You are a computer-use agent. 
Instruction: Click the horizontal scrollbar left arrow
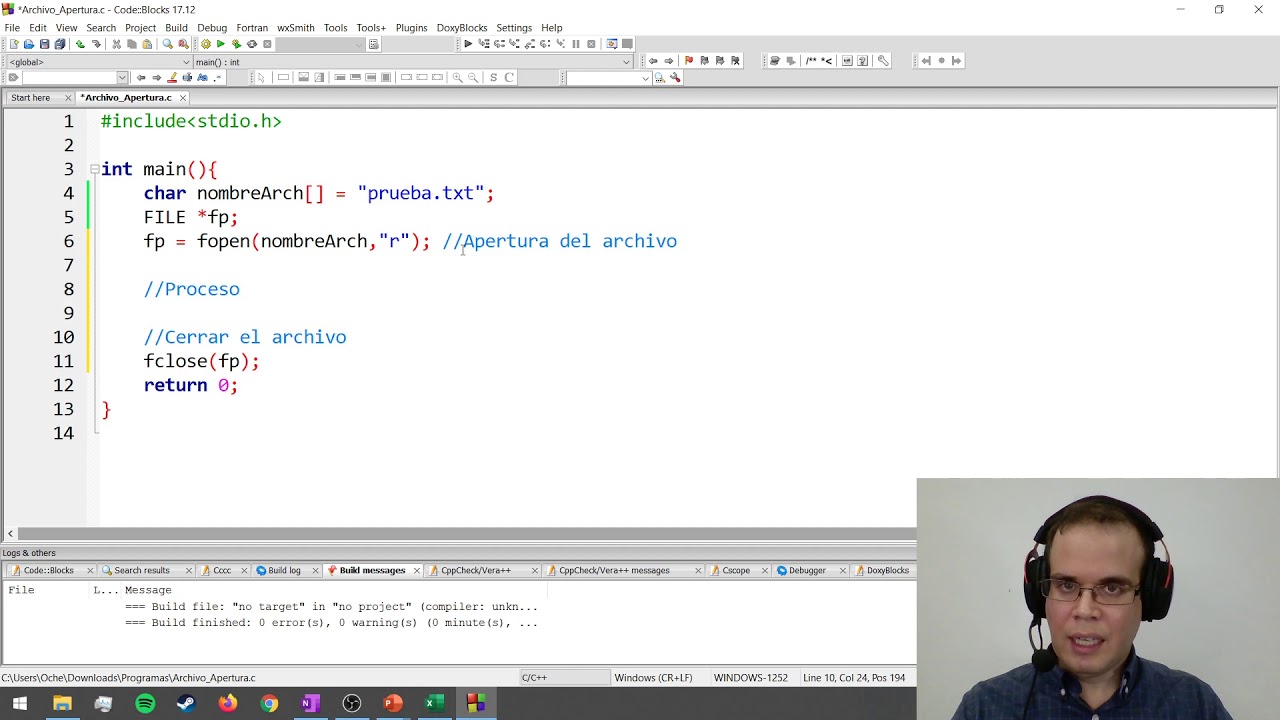click(x=10, y=534)
